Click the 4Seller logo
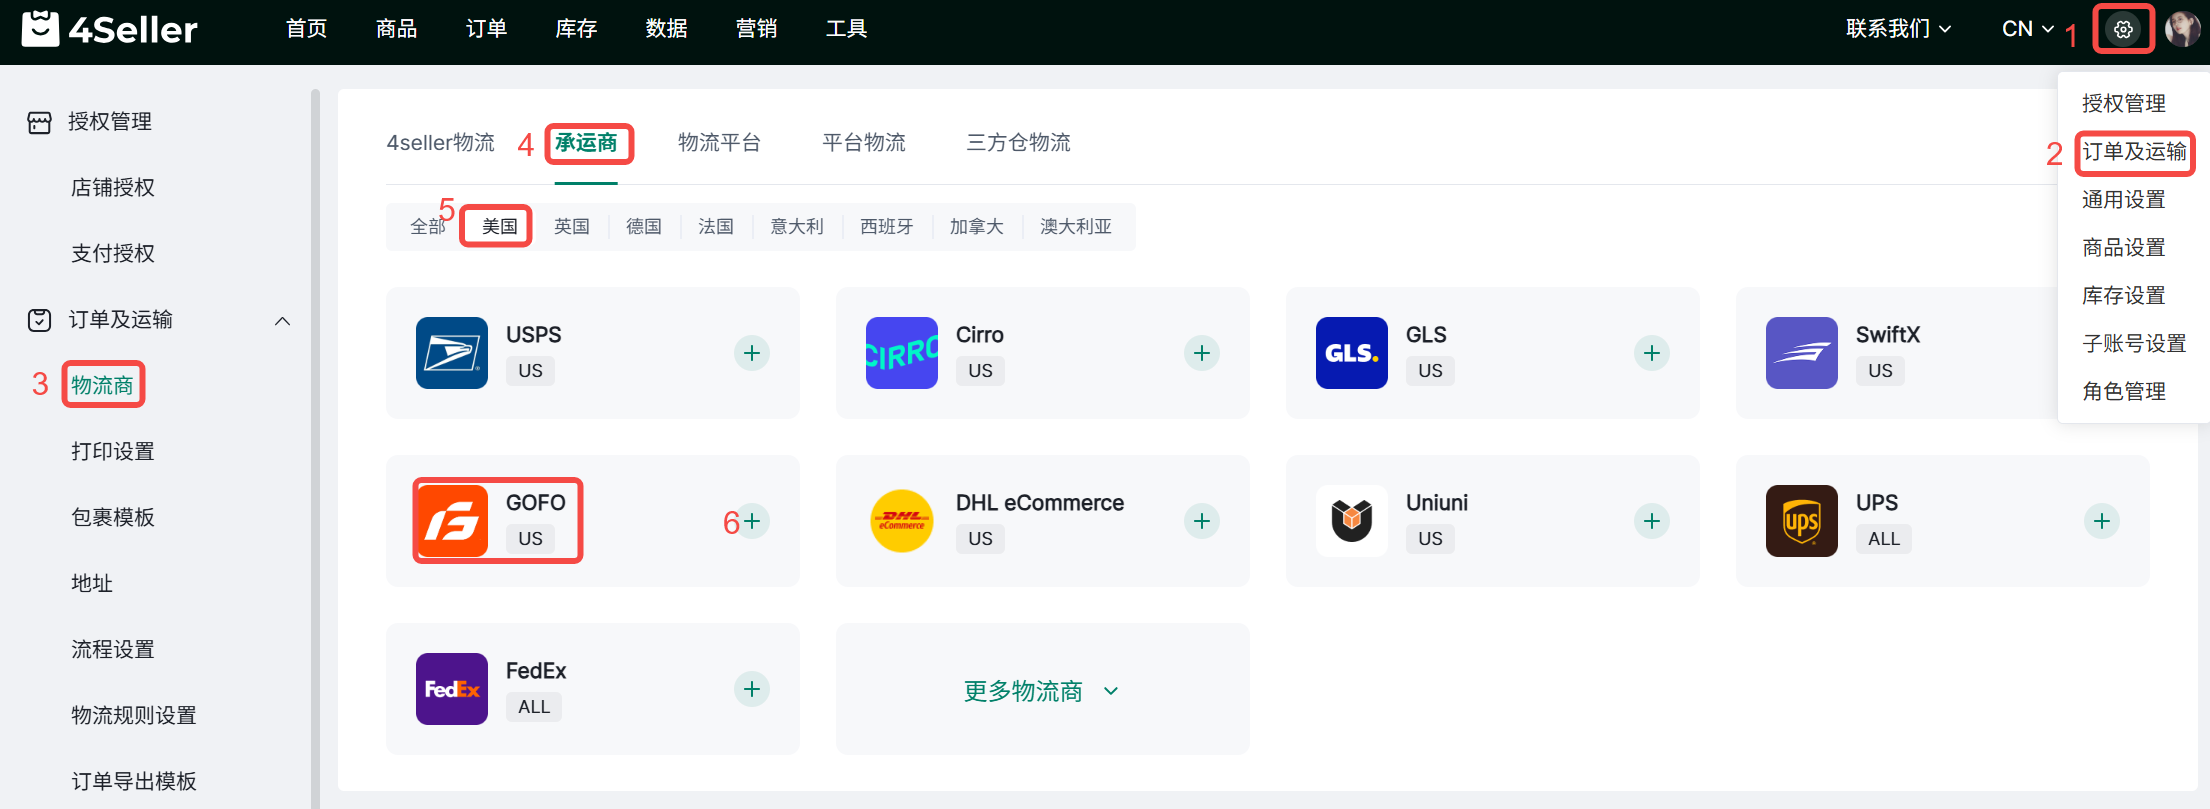 click(x=110, y=30)
